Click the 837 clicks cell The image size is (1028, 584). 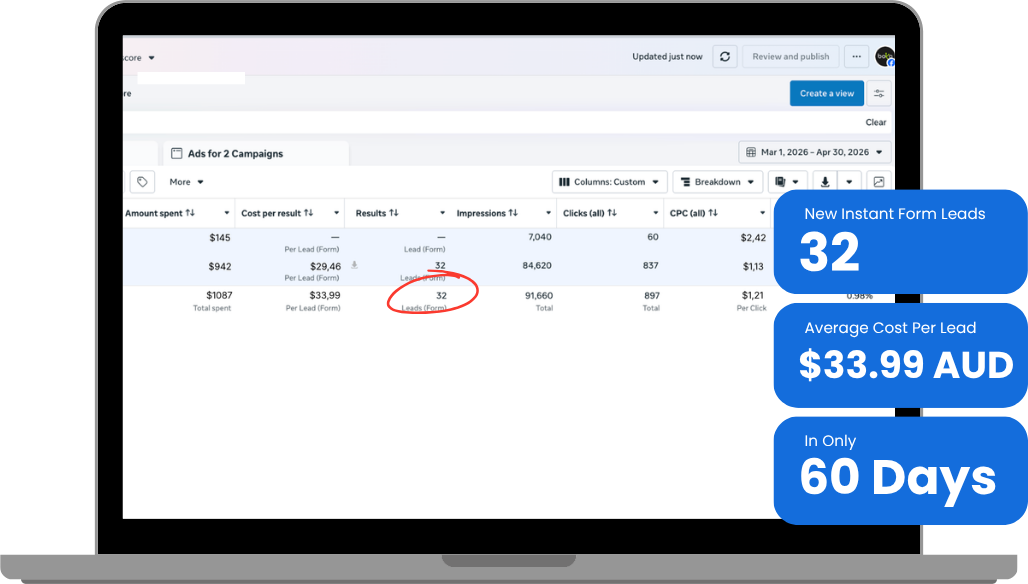click(650, 265)
